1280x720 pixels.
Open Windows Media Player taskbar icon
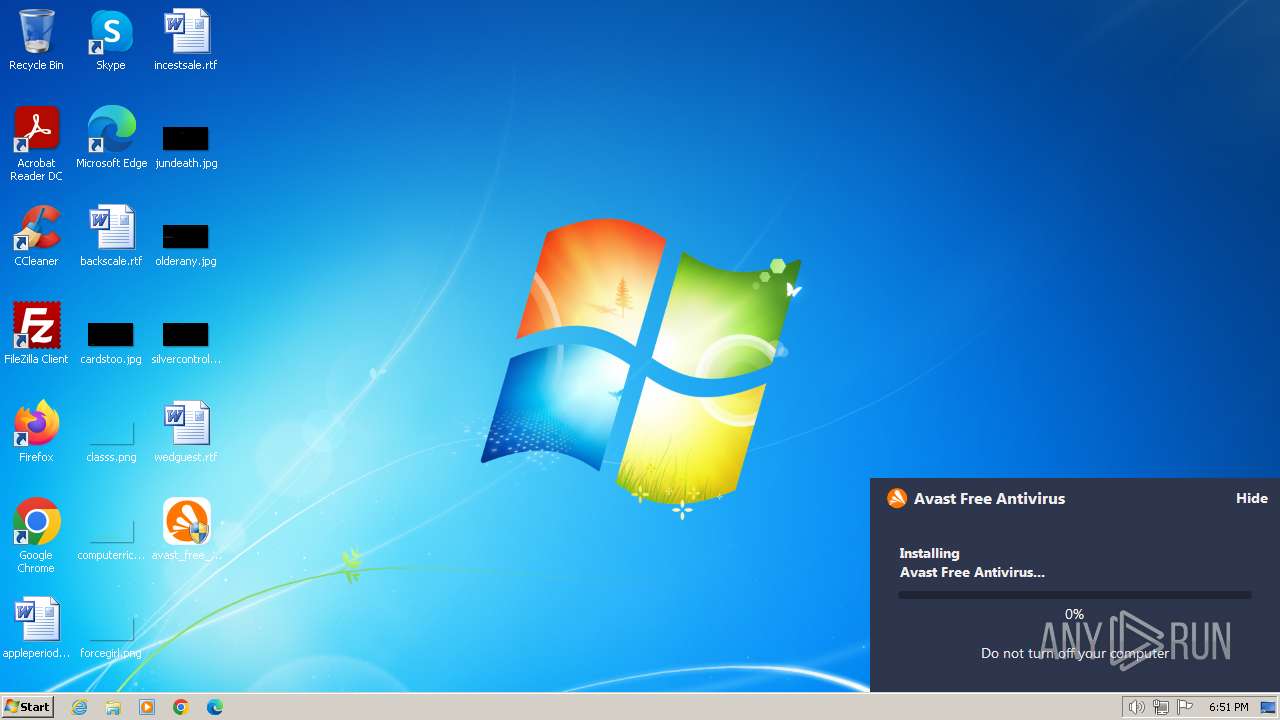pos(147,707)
